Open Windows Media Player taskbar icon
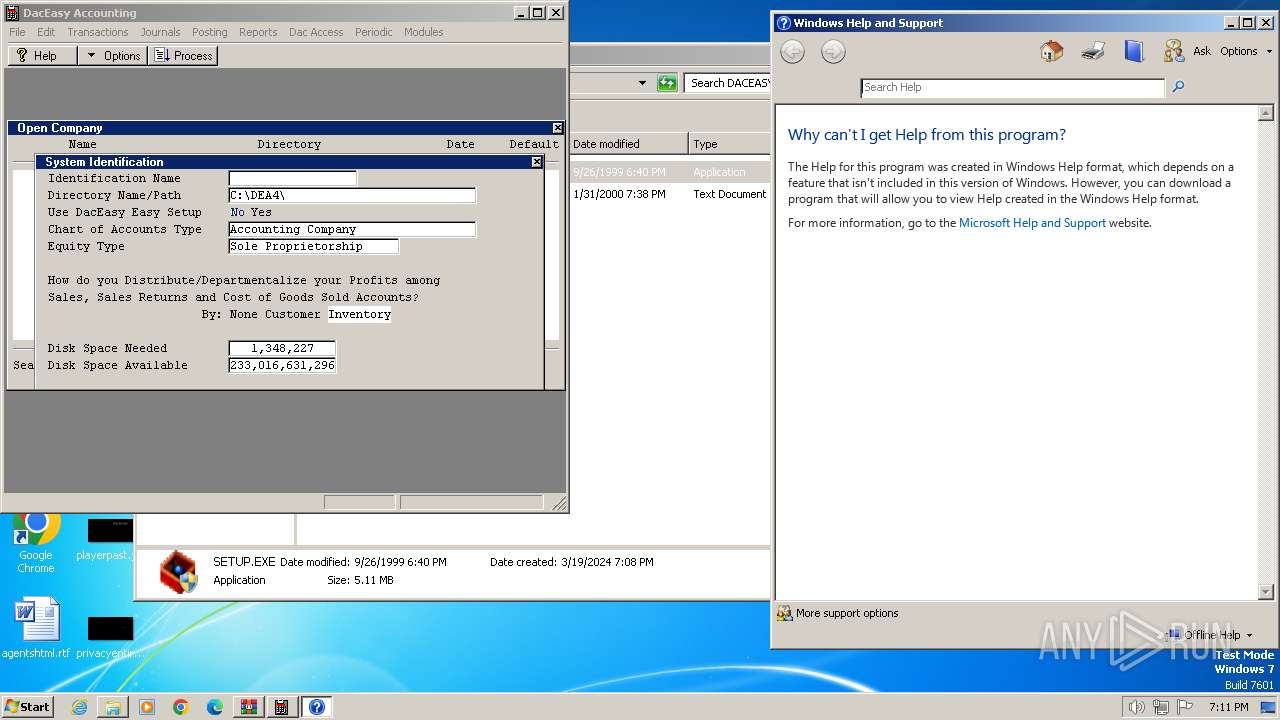 coord(147,707)
